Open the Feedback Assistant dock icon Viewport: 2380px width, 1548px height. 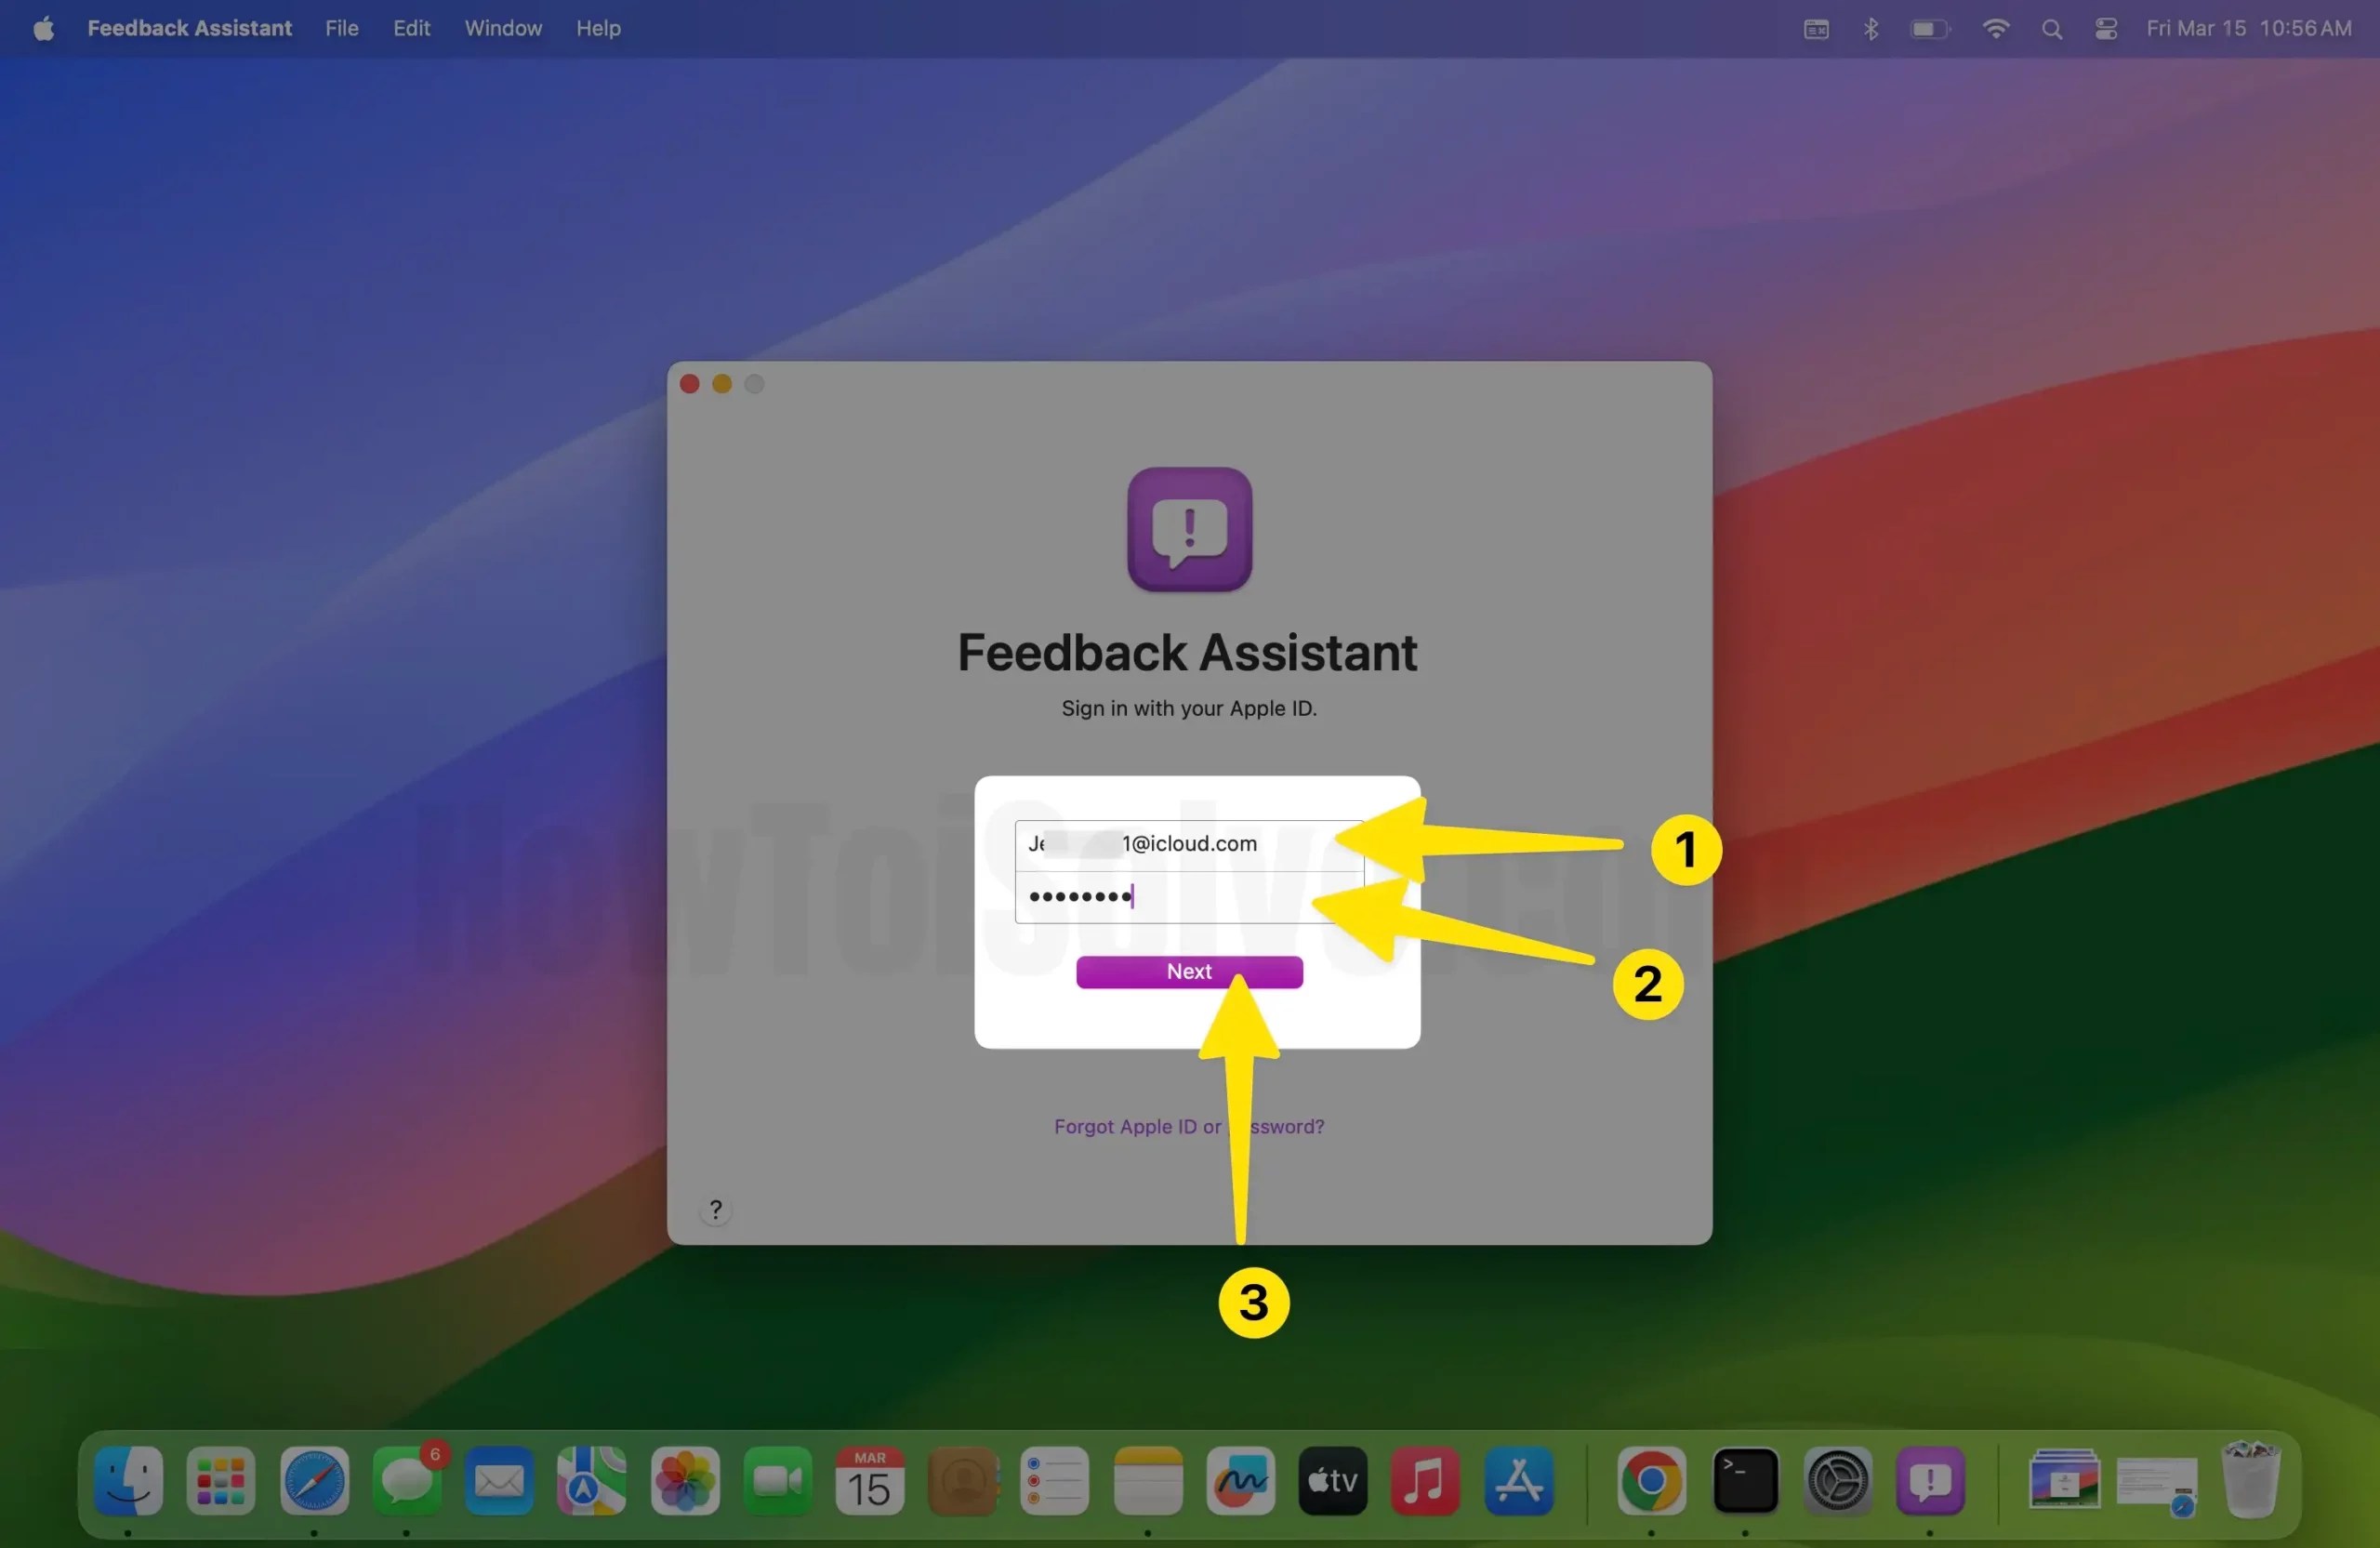1932,1483
